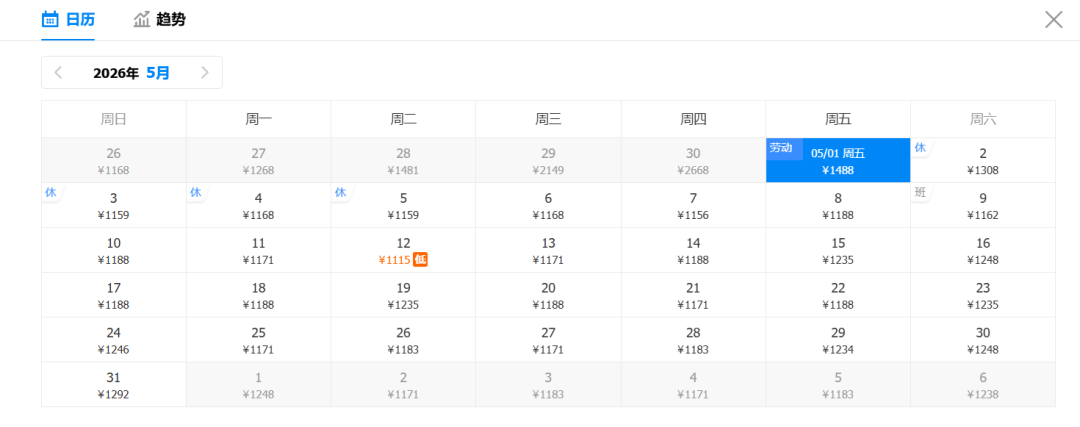
Task: Switch to the 日历 calendar tab
Action: point(68,19)
